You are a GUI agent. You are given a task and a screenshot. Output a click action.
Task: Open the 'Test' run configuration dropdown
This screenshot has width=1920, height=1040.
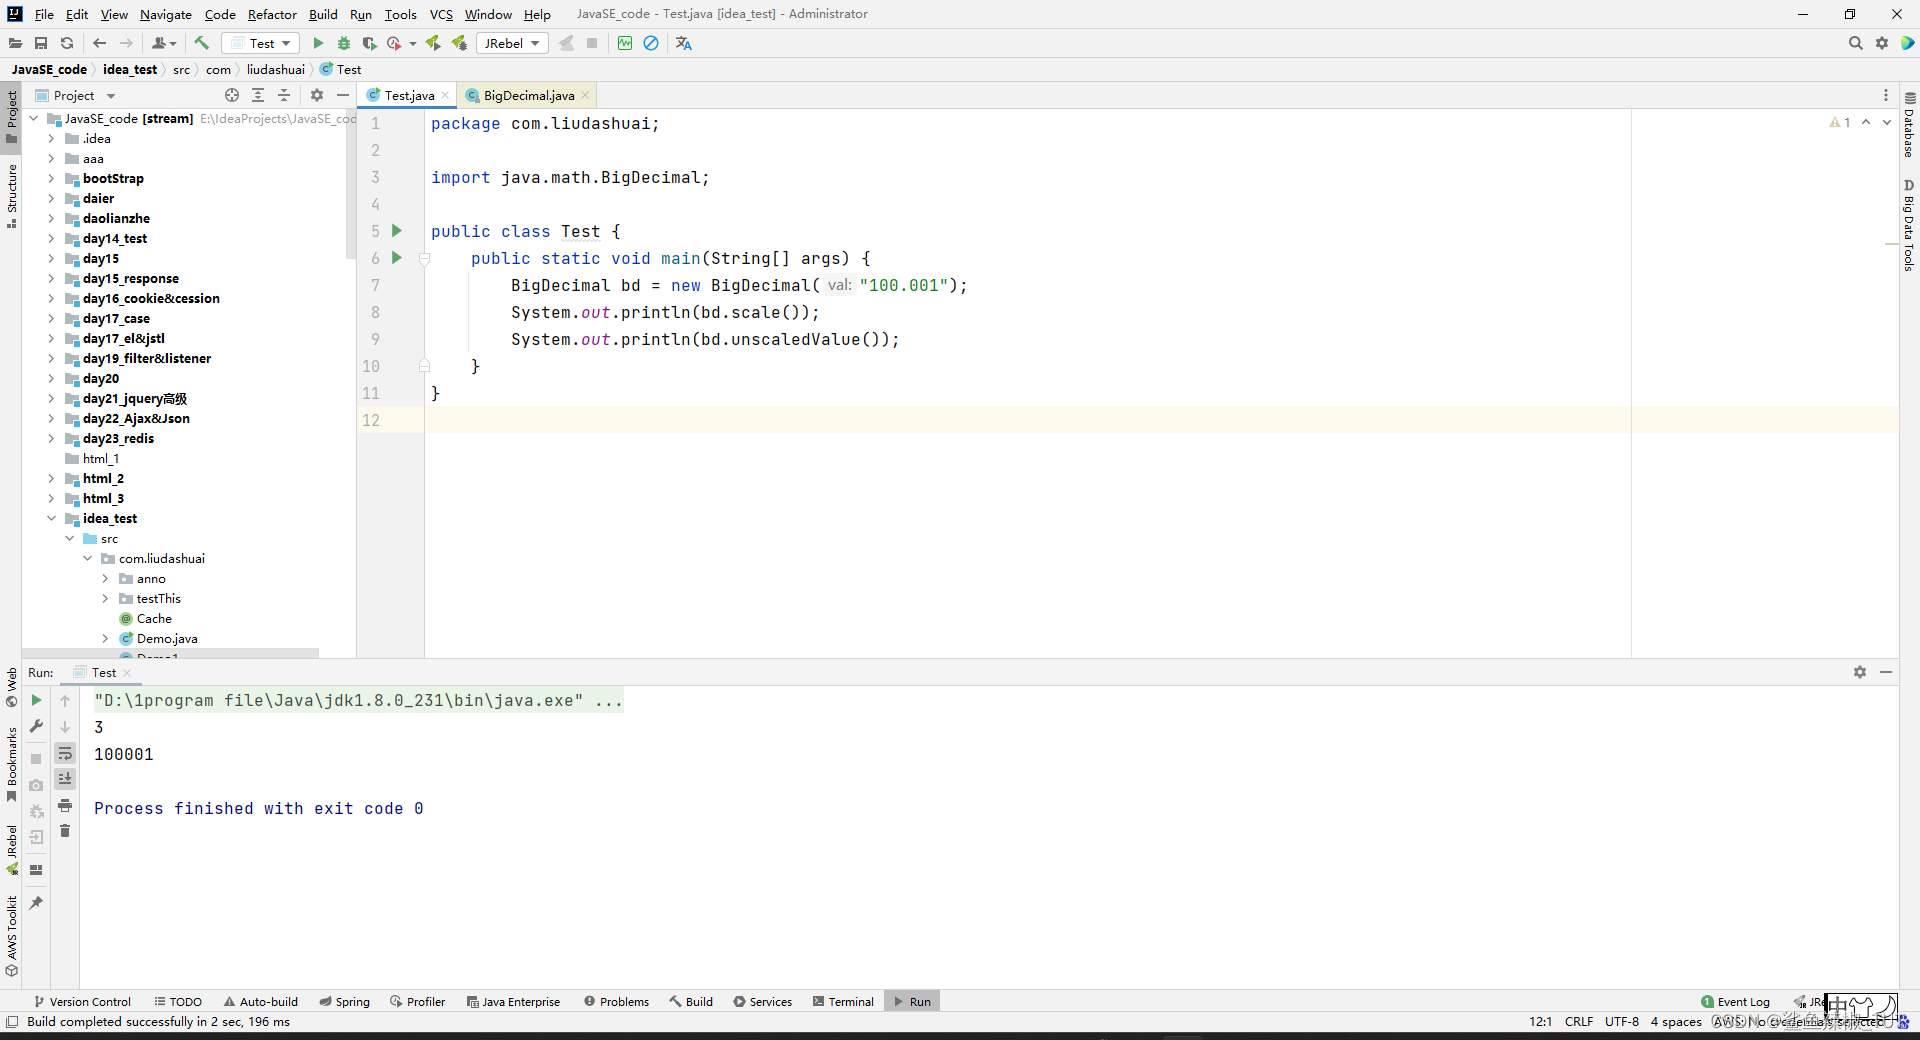tap(262, 43)
